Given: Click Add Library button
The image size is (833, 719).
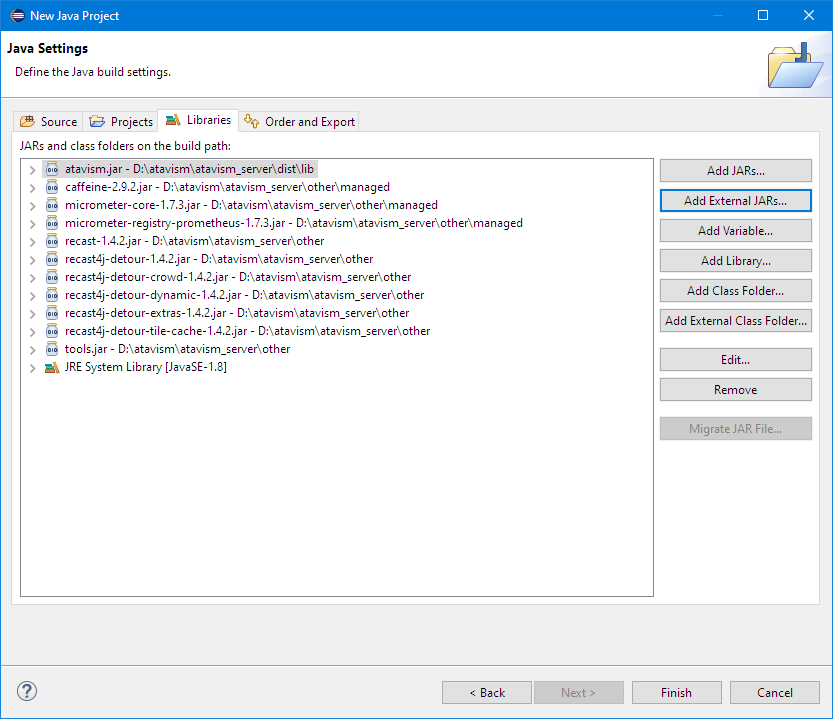Looking at the screenshot, I should click(735, 260).
